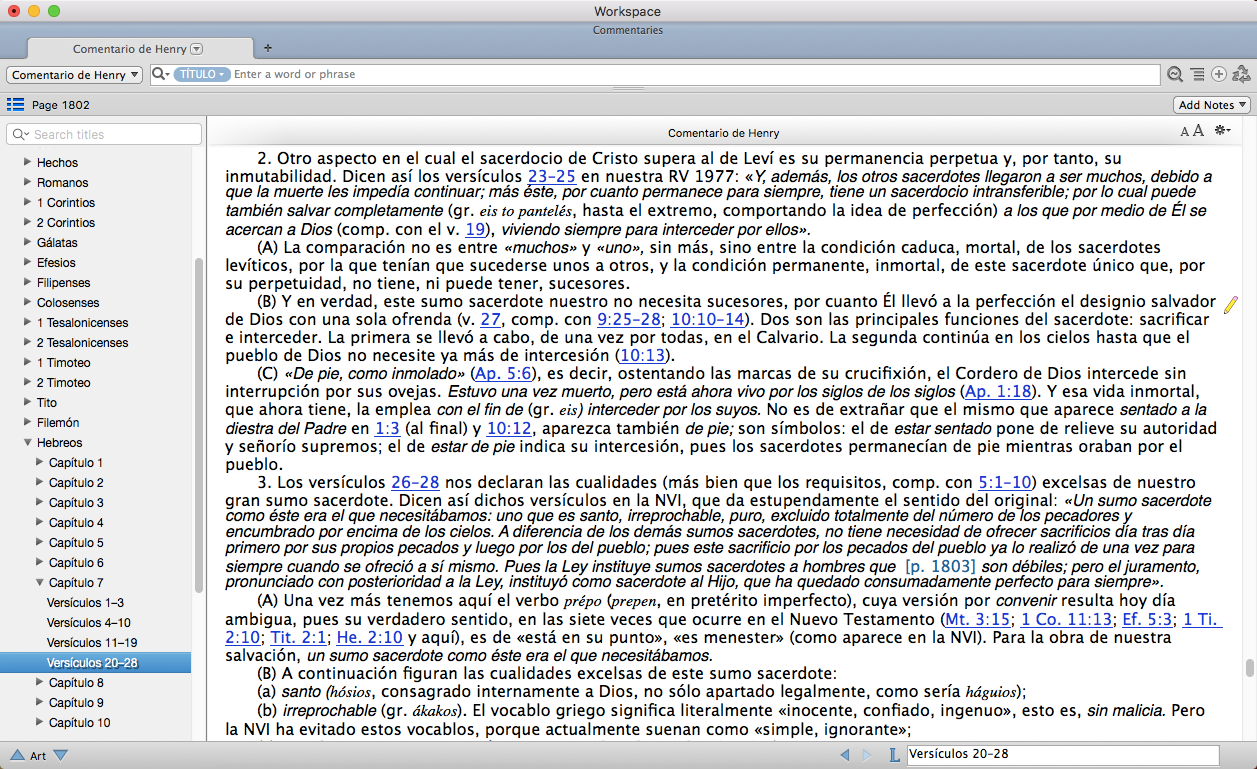1257x769 pixels.
Task: Add a new tab with plus icon
Action: click(x=267, y=48)
